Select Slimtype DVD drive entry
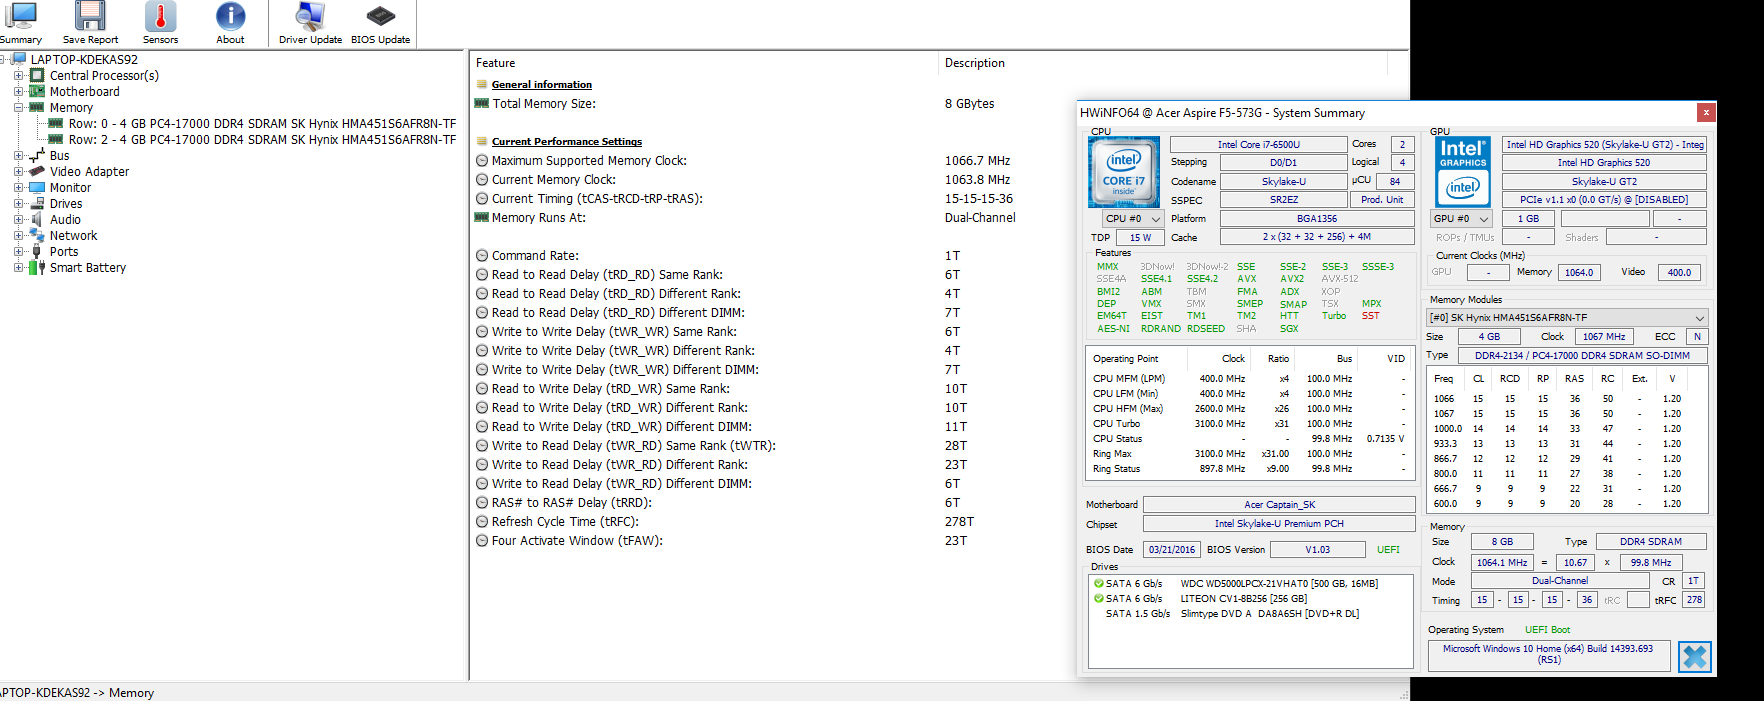The height and width of the screenshot is (701, 1764). click(1232, 614)
